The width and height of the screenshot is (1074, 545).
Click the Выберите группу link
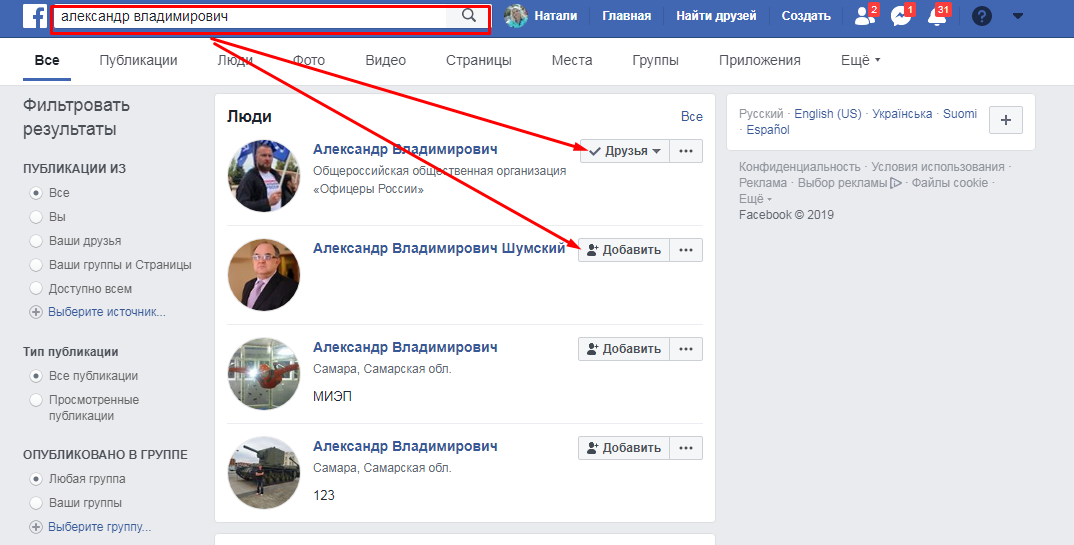coord(100,527)
